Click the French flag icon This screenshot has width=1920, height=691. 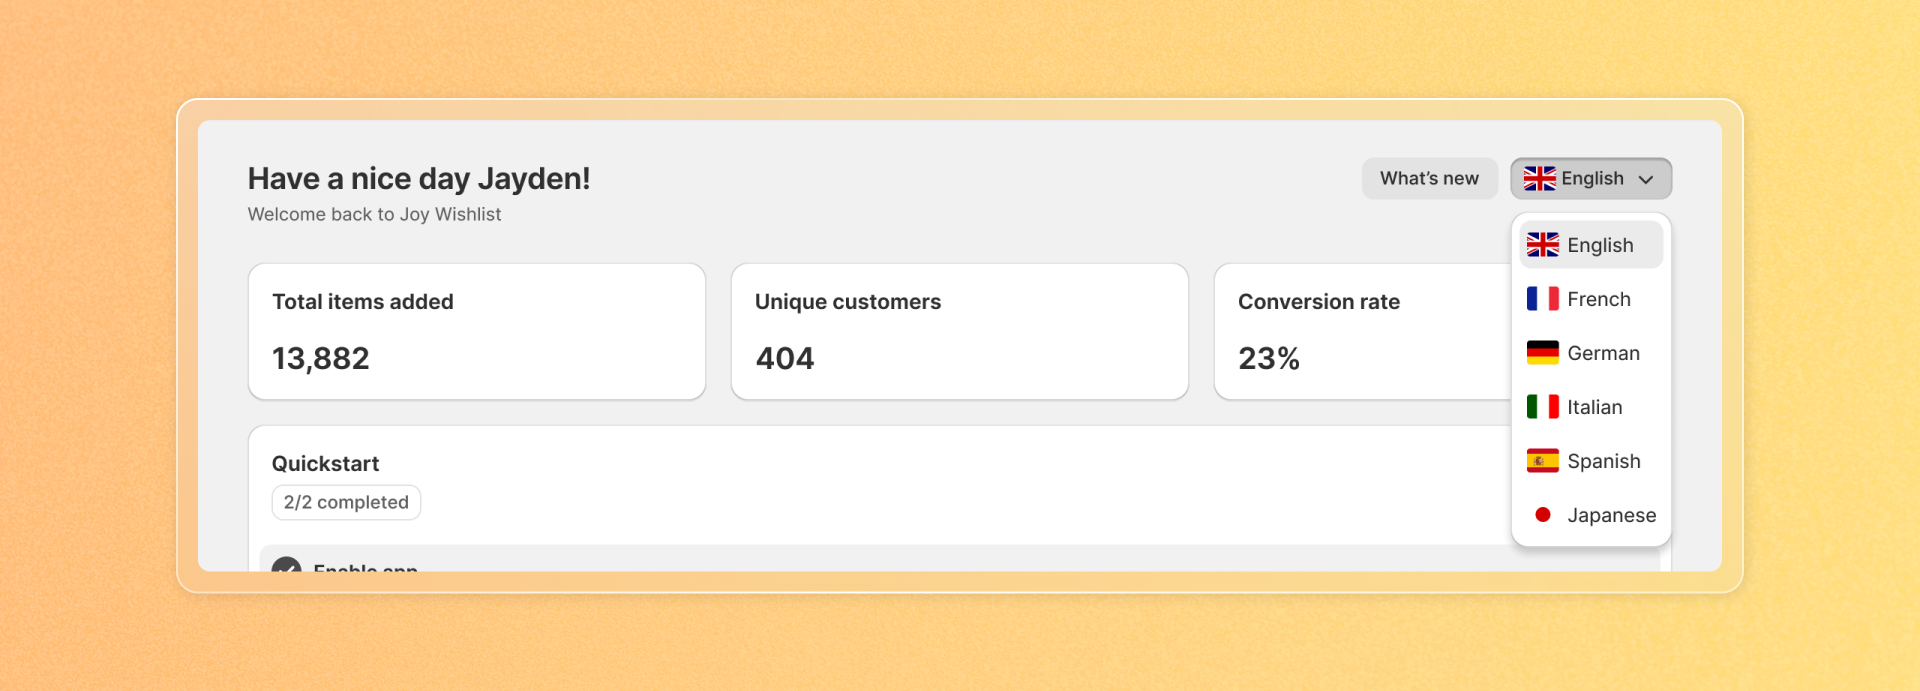[x=1542, y=299]
